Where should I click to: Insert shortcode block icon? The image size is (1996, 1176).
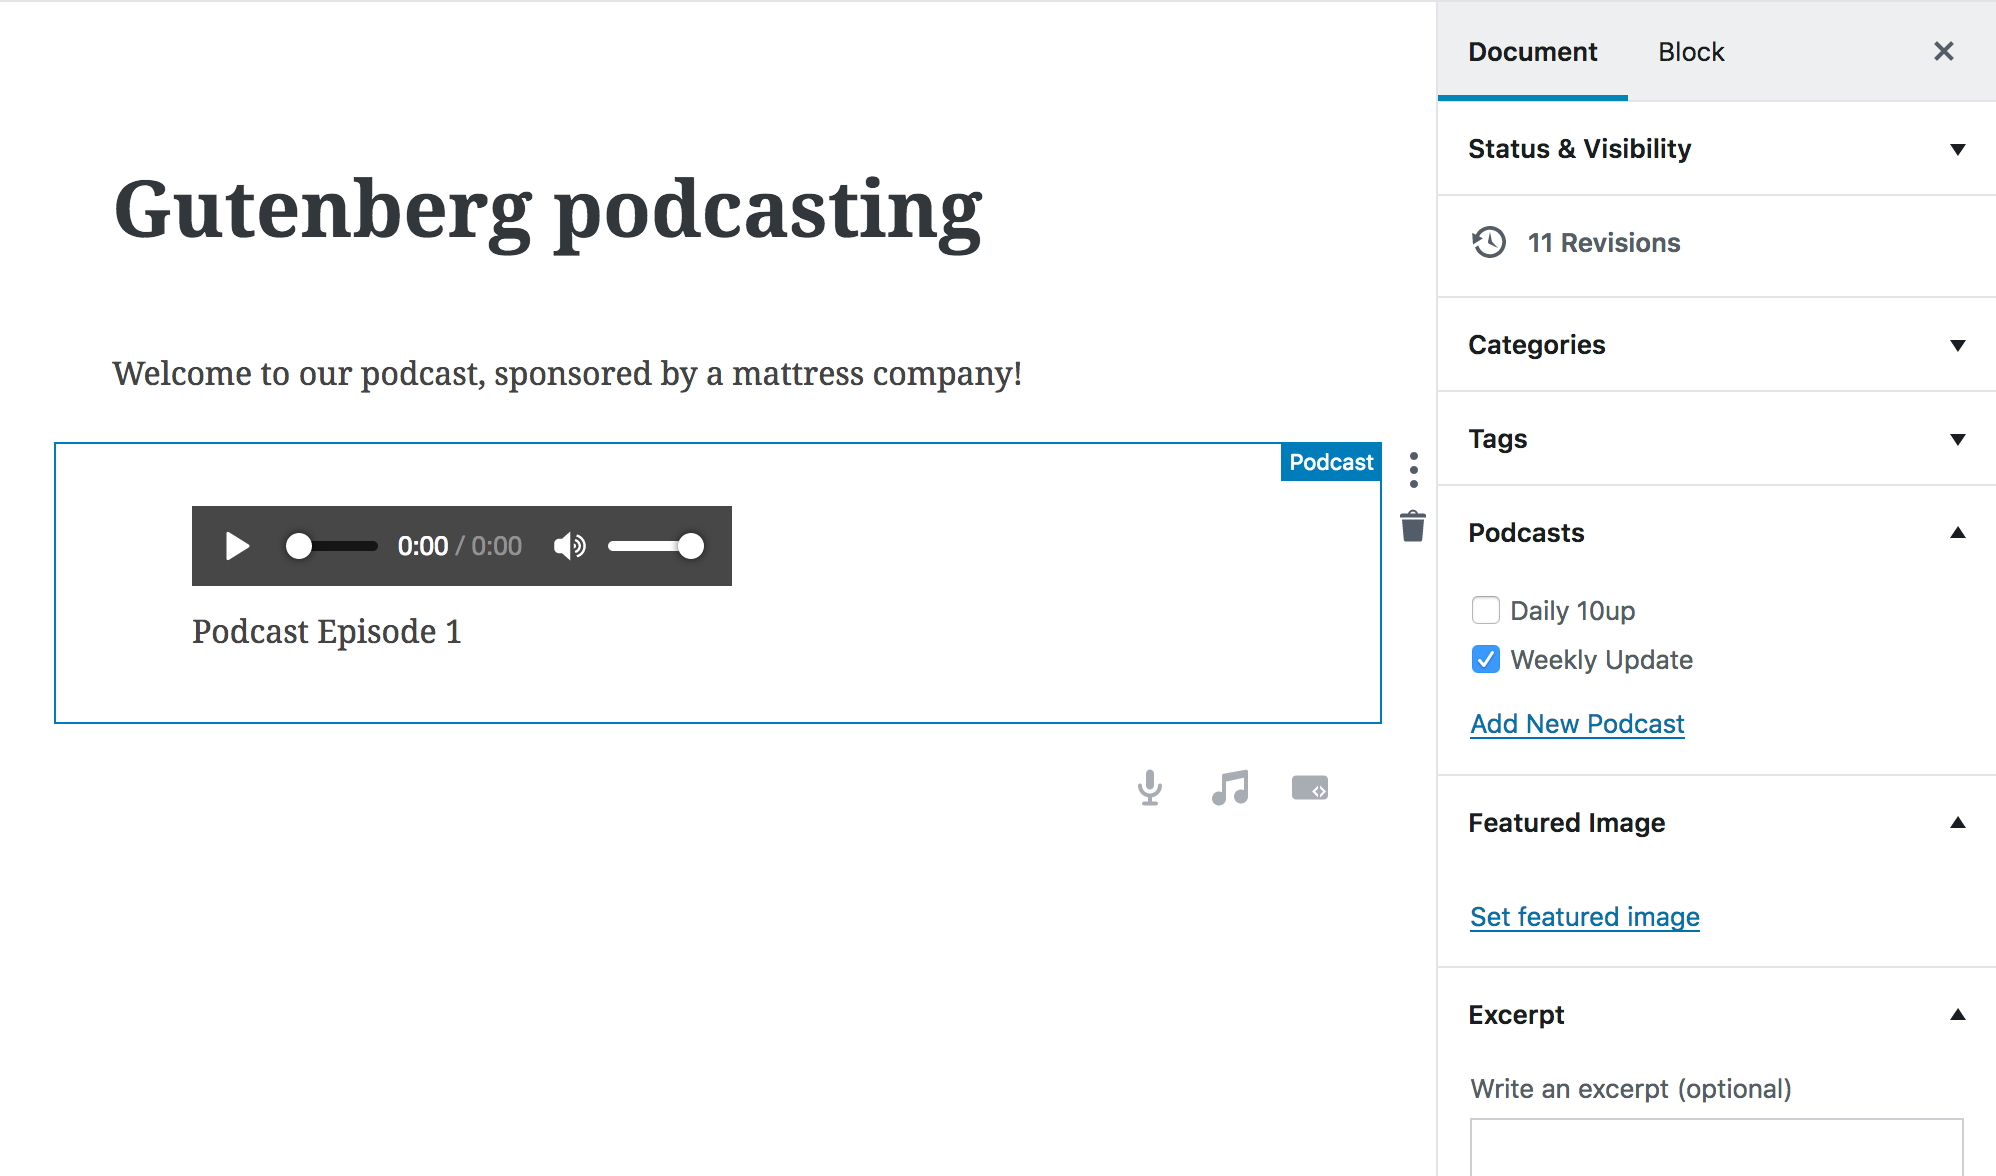(x=1309, y=788)
